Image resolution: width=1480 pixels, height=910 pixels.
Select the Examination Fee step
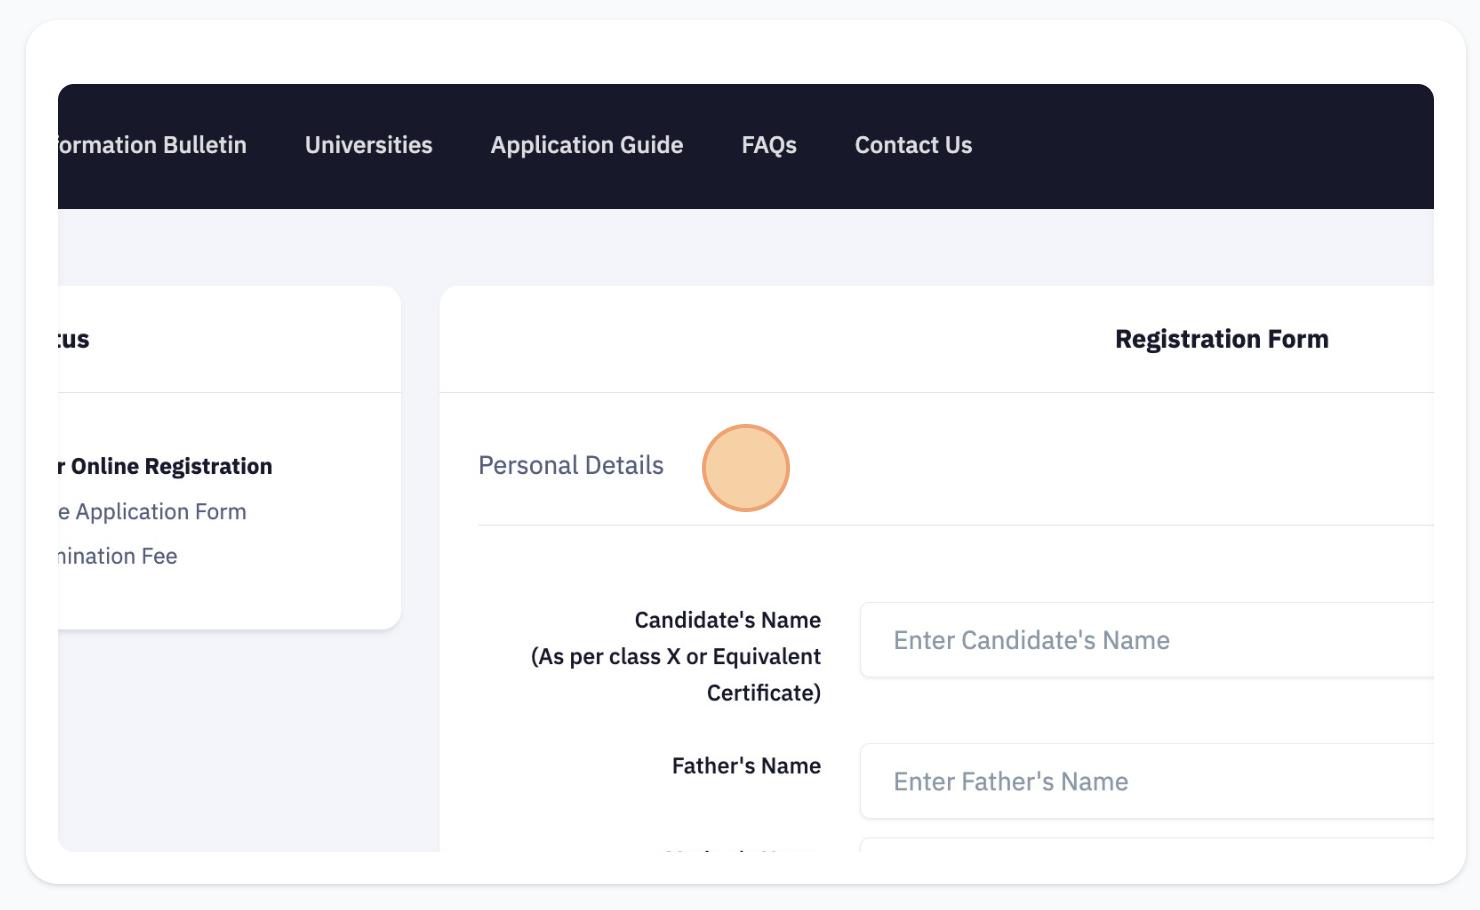pyautogui.click(x=118, y=556)
